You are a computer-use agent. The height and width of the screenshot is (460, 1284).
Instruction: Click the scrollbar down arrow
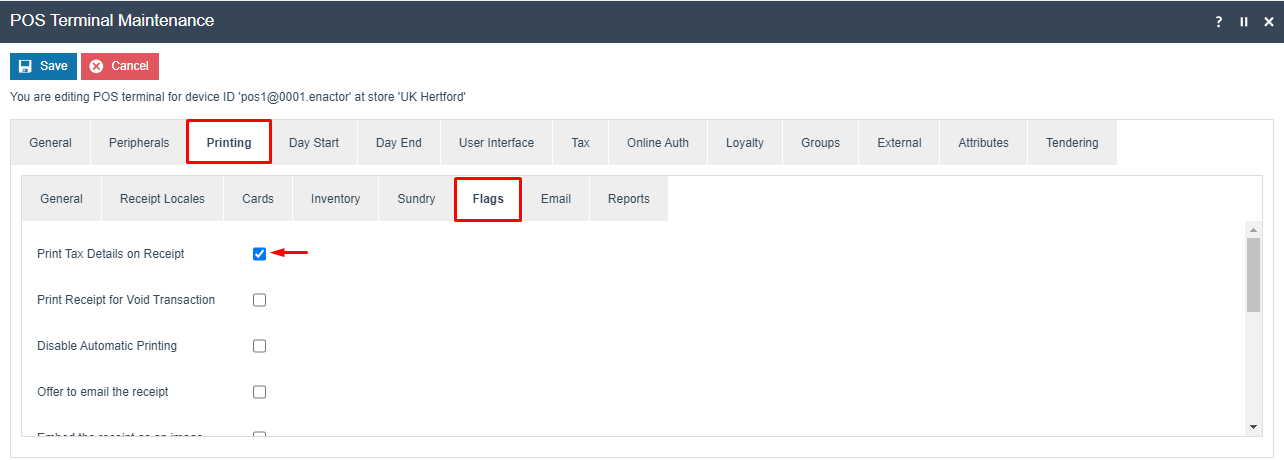click(1254, 427)
